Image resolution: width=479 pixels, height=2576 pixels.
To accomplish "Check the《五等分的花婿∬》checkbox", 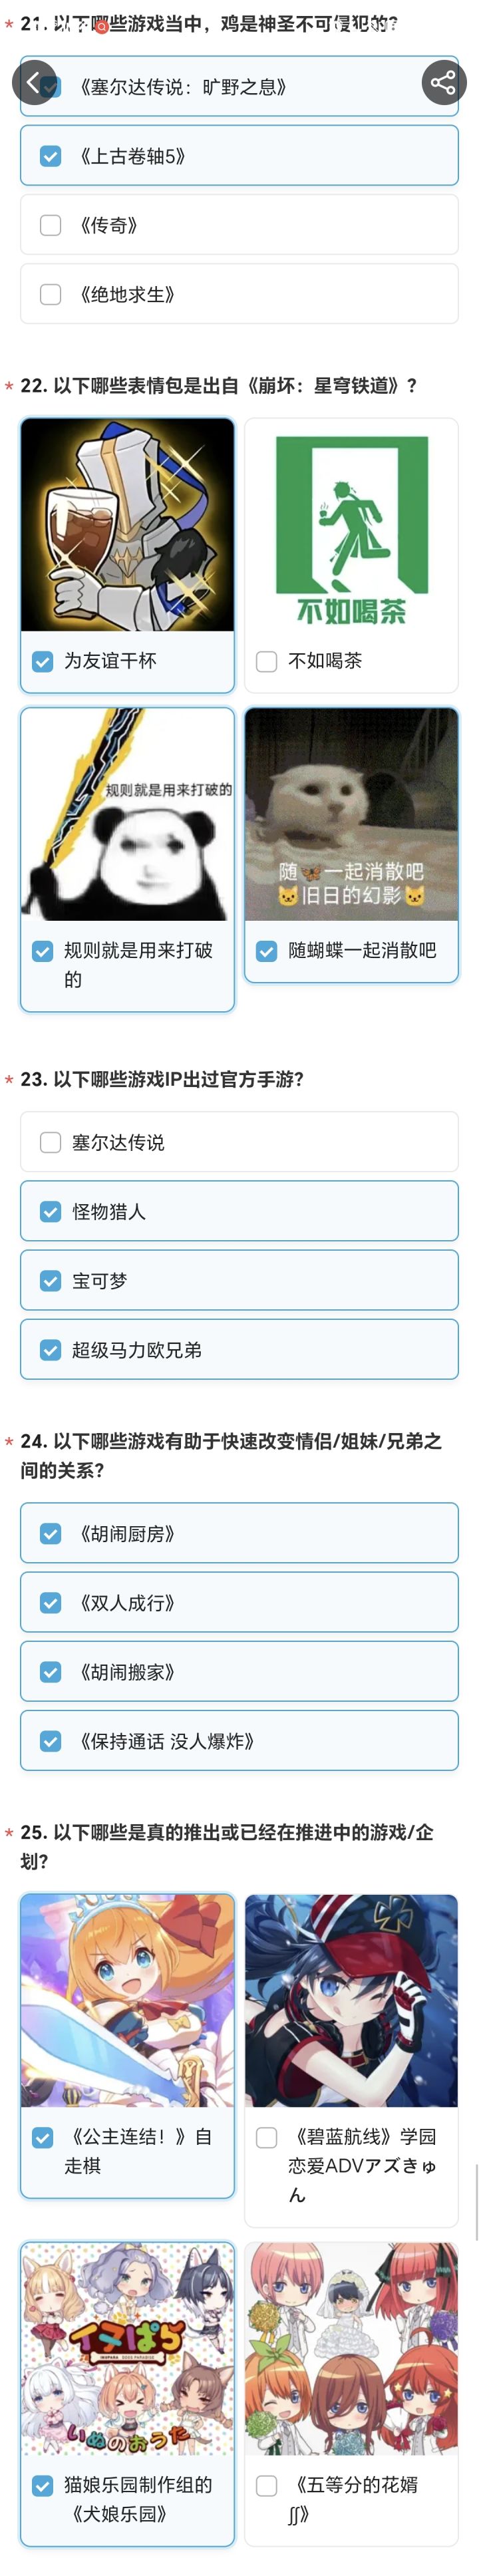I will pyautogui.click(x=266, y=2485).
